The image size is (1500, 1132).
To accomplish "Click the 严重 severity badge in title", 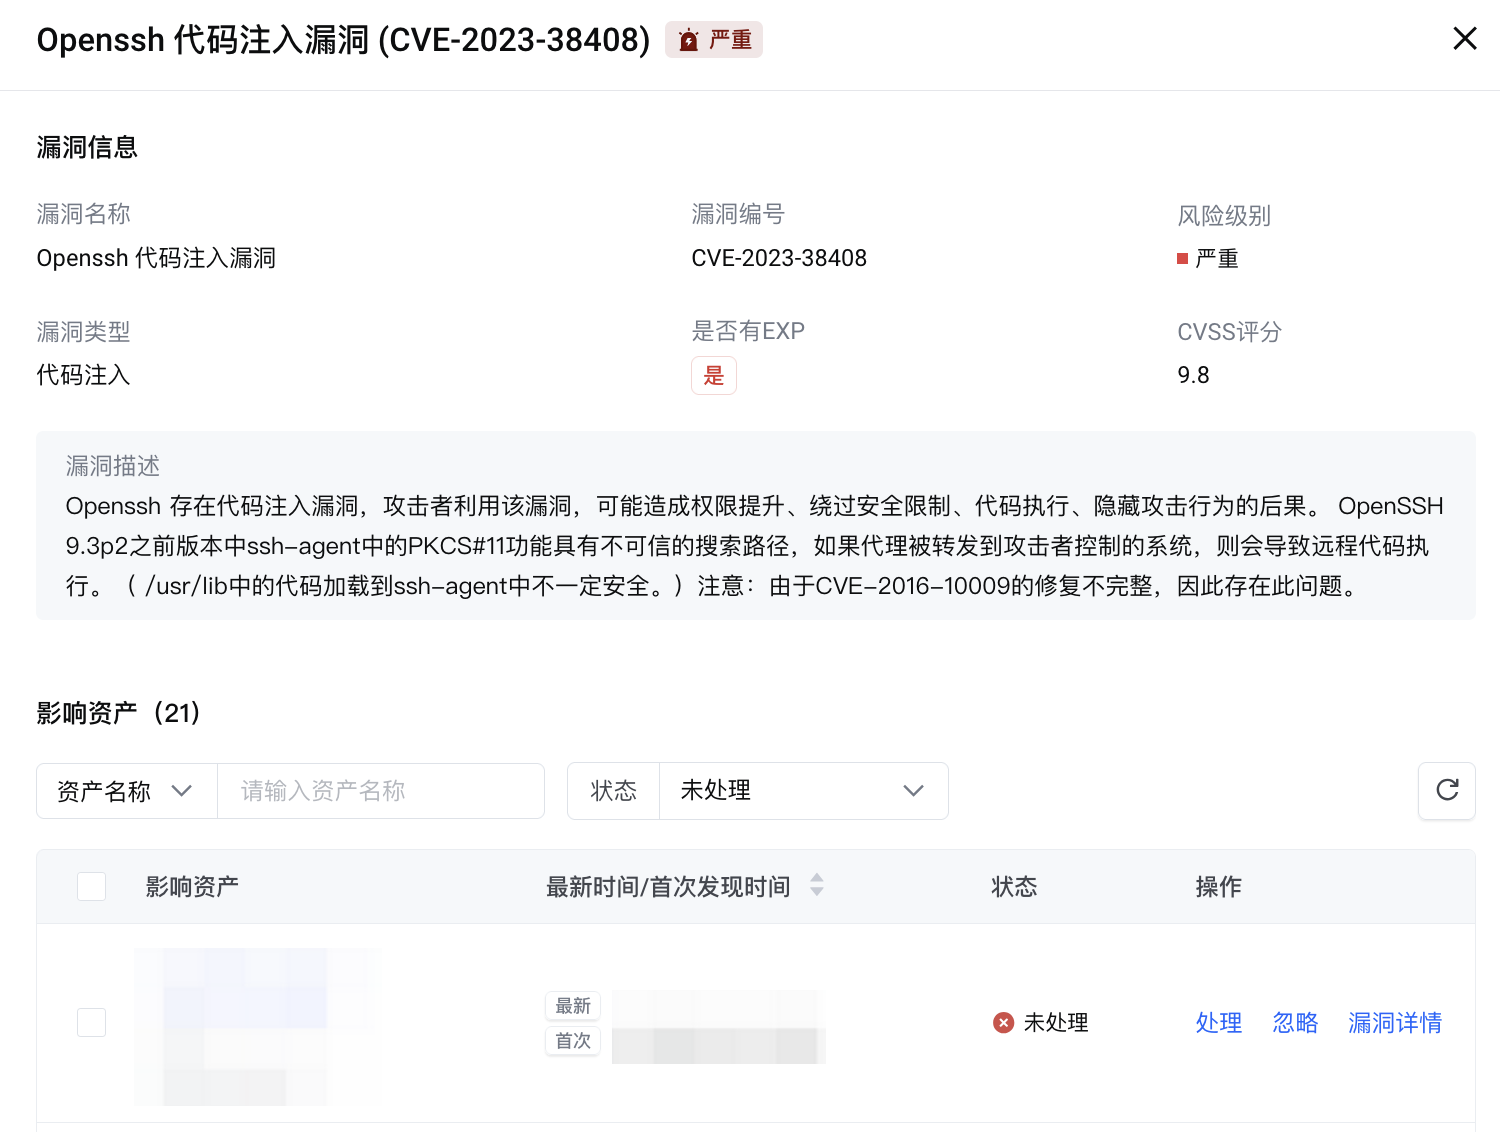I will 714,40.
